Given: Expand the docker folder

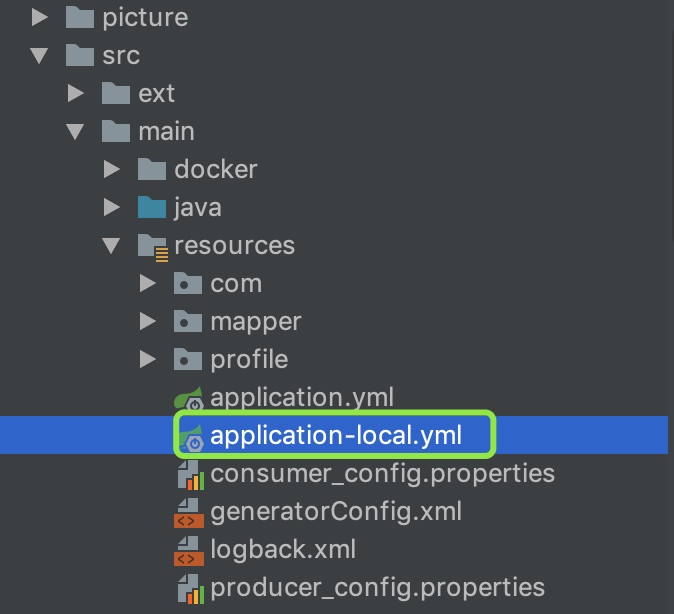Looking at the screenshot, I should pos(112,169).
